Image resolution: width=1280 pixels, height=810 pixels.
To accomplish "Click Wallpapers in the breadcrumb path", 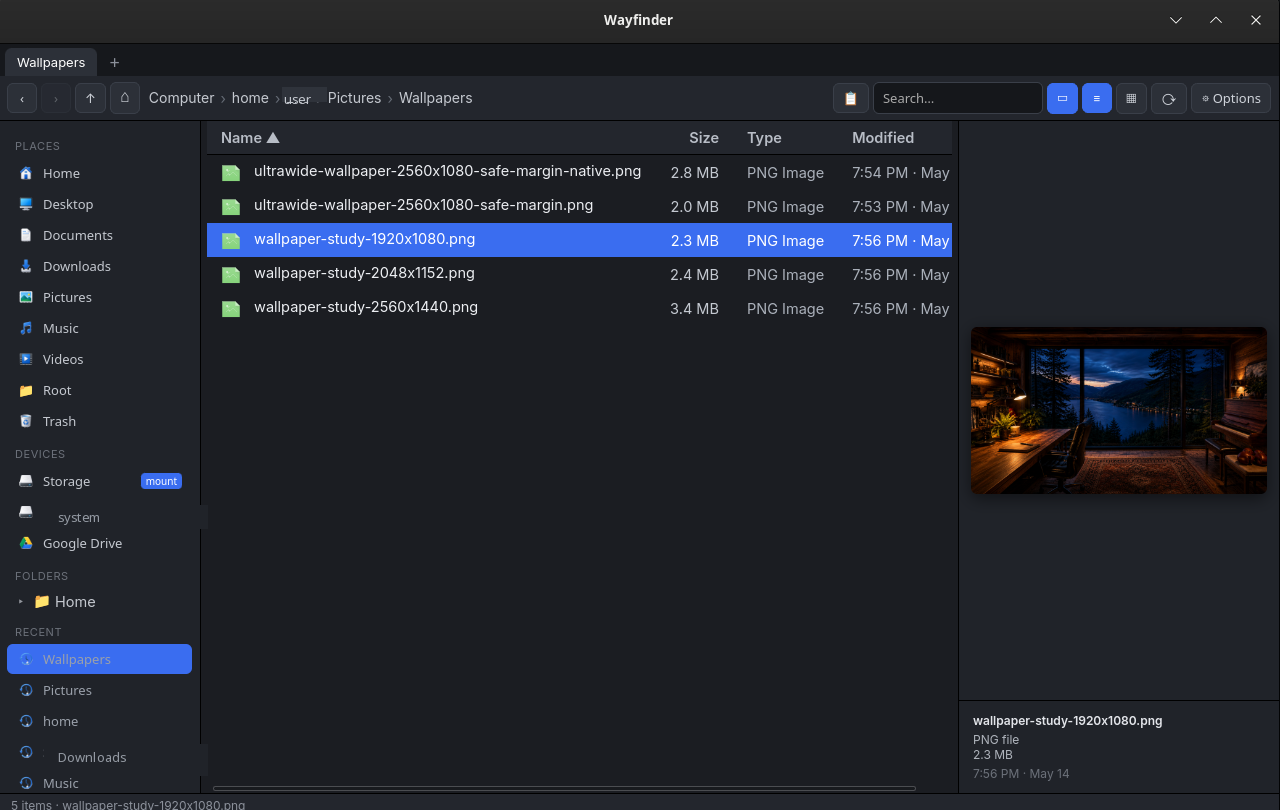I will pos(435,98).
